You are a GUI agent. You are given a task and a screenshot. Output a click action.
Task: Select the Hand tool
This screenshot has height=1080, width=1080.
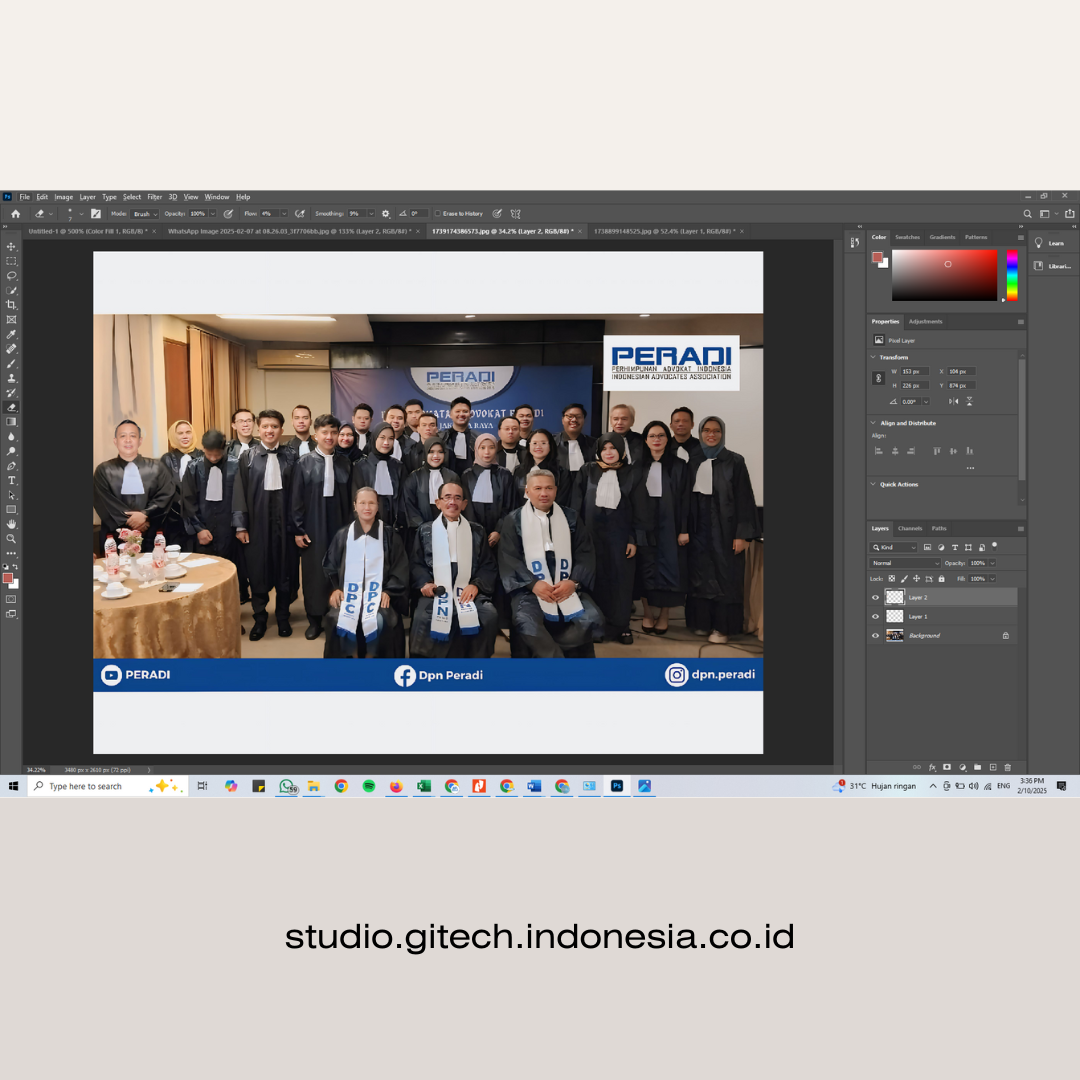click(12, 524)
